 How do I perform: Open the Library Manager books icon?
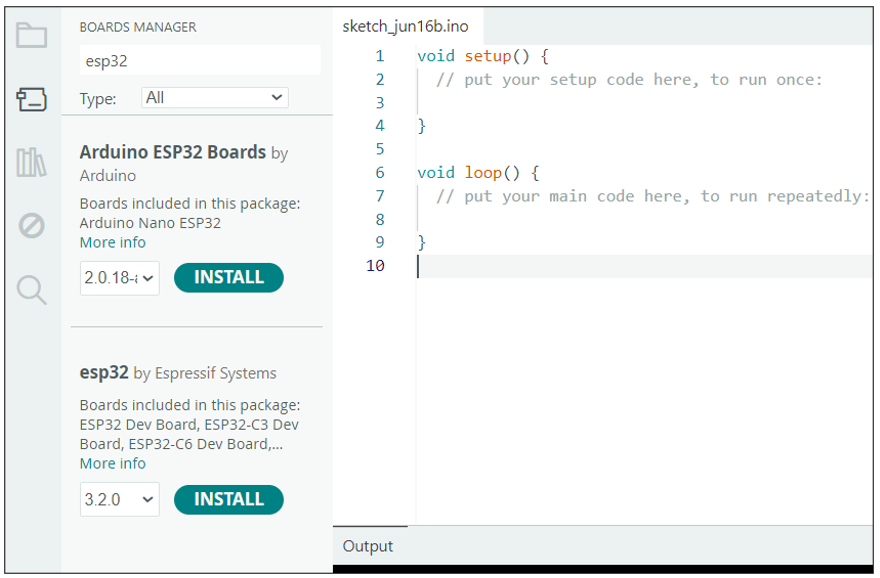(31, 163)
